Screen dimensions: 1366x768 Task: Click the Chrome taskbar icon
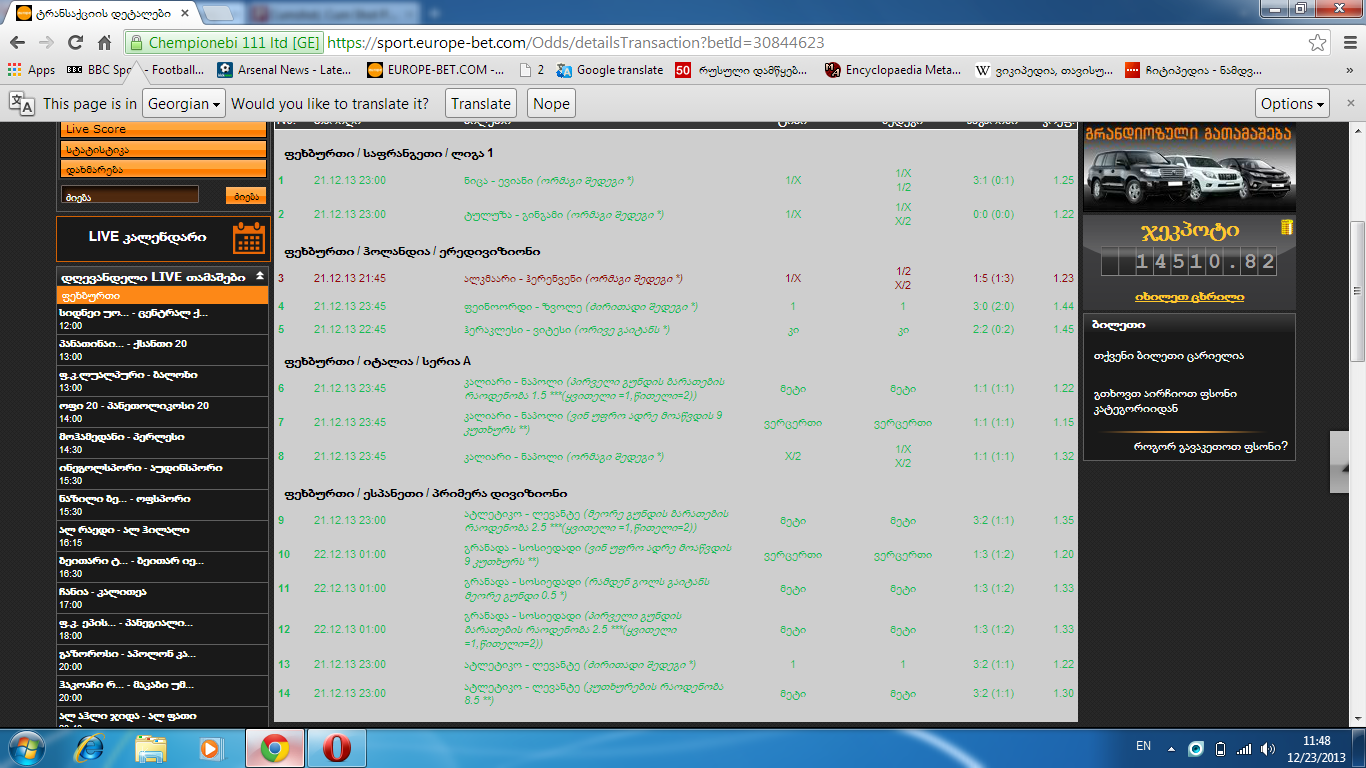(275, 747)
